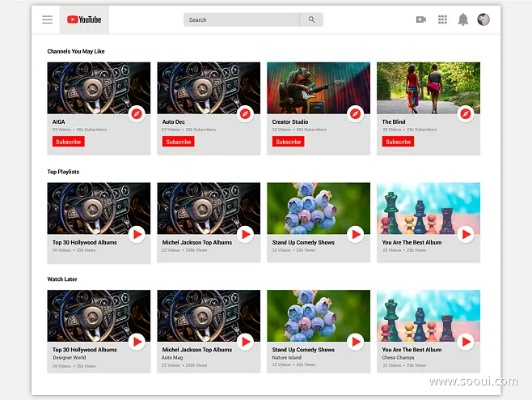Open the create video camera icon
Screen dimensions: 532x400
pyautogui.click(x=421, y=20)
